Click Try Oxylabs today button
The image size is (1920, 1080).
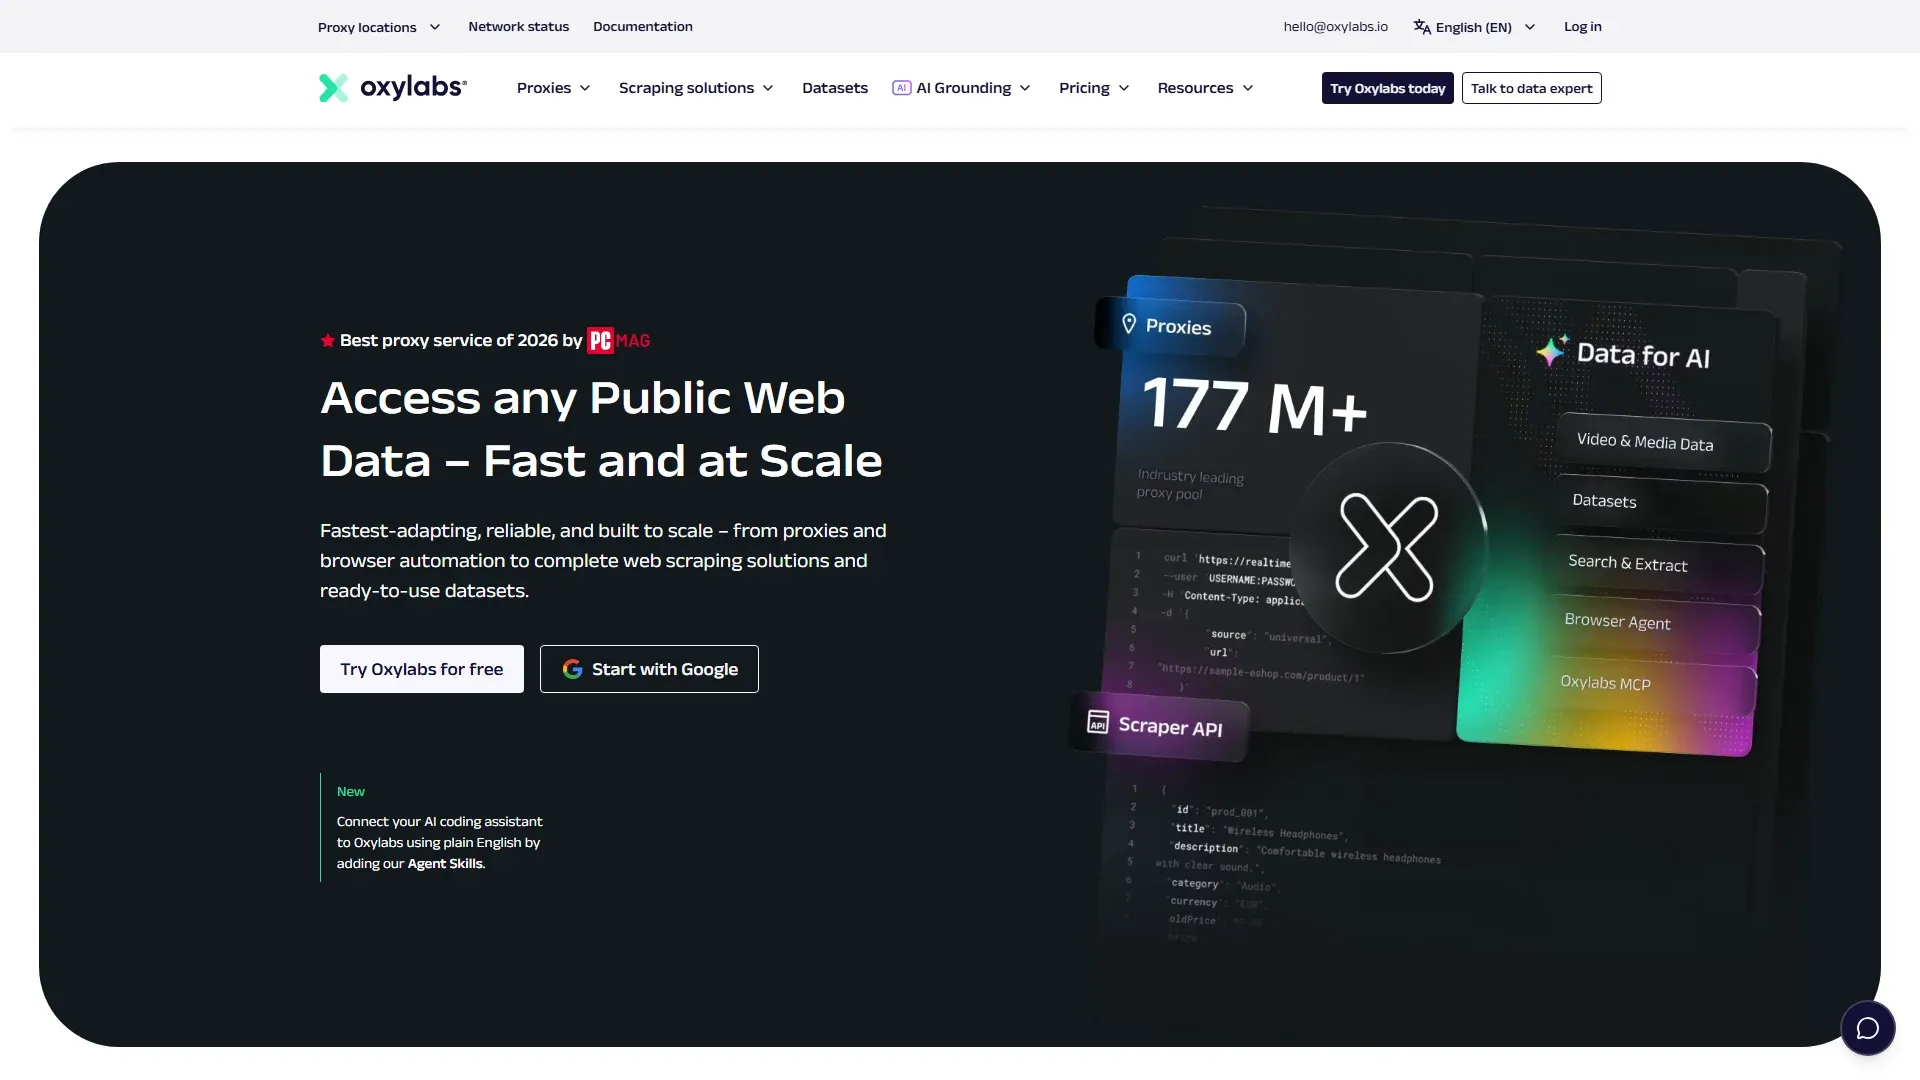(1388, 88)
